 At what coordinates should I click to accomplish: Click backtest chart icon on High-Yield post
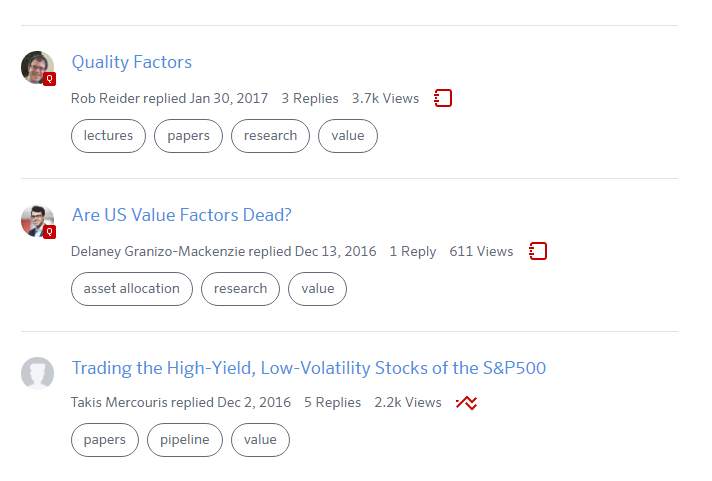click(x=466, y=403)
